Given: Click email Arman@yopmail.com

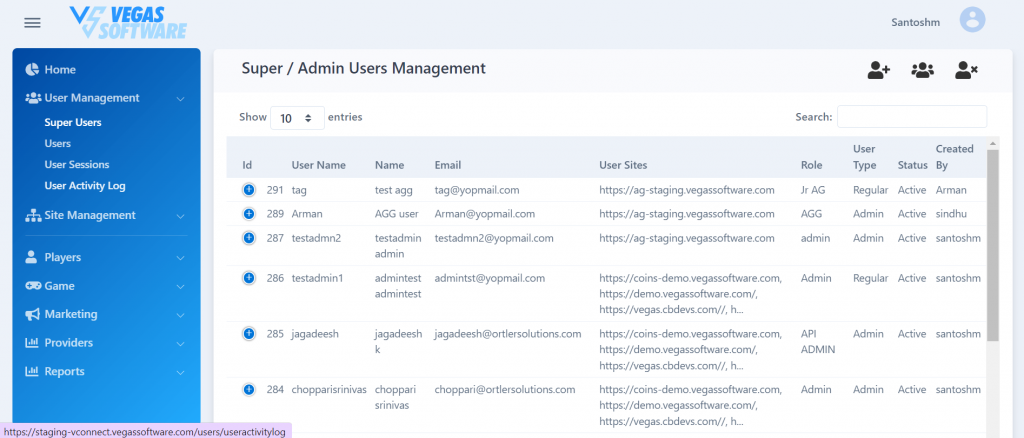Looking at the screenshot, I should [x=485, y=213].
